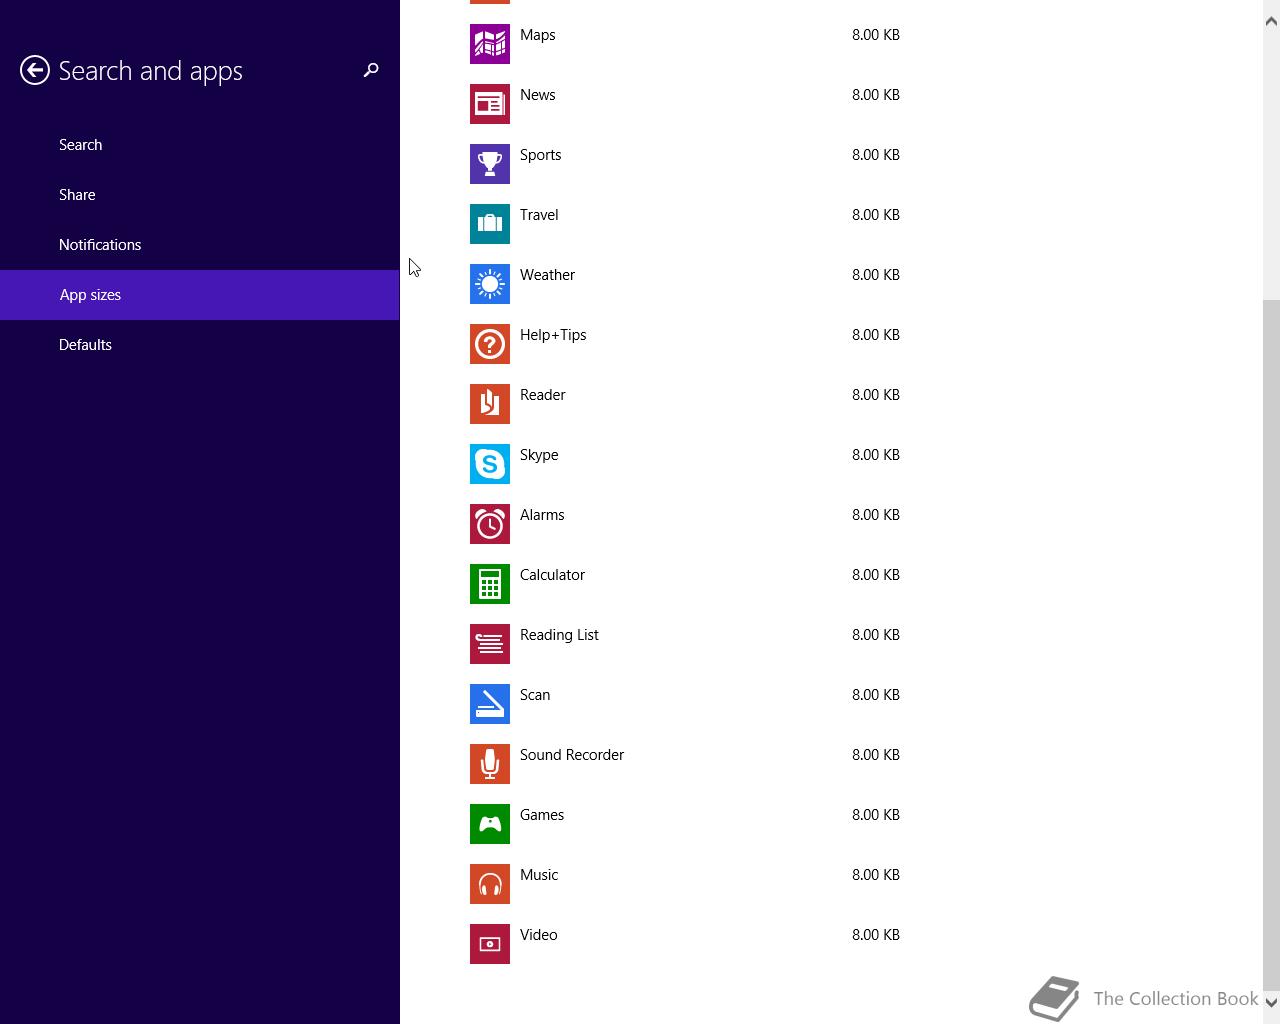Select the Music headphones icon

(490, 884)
